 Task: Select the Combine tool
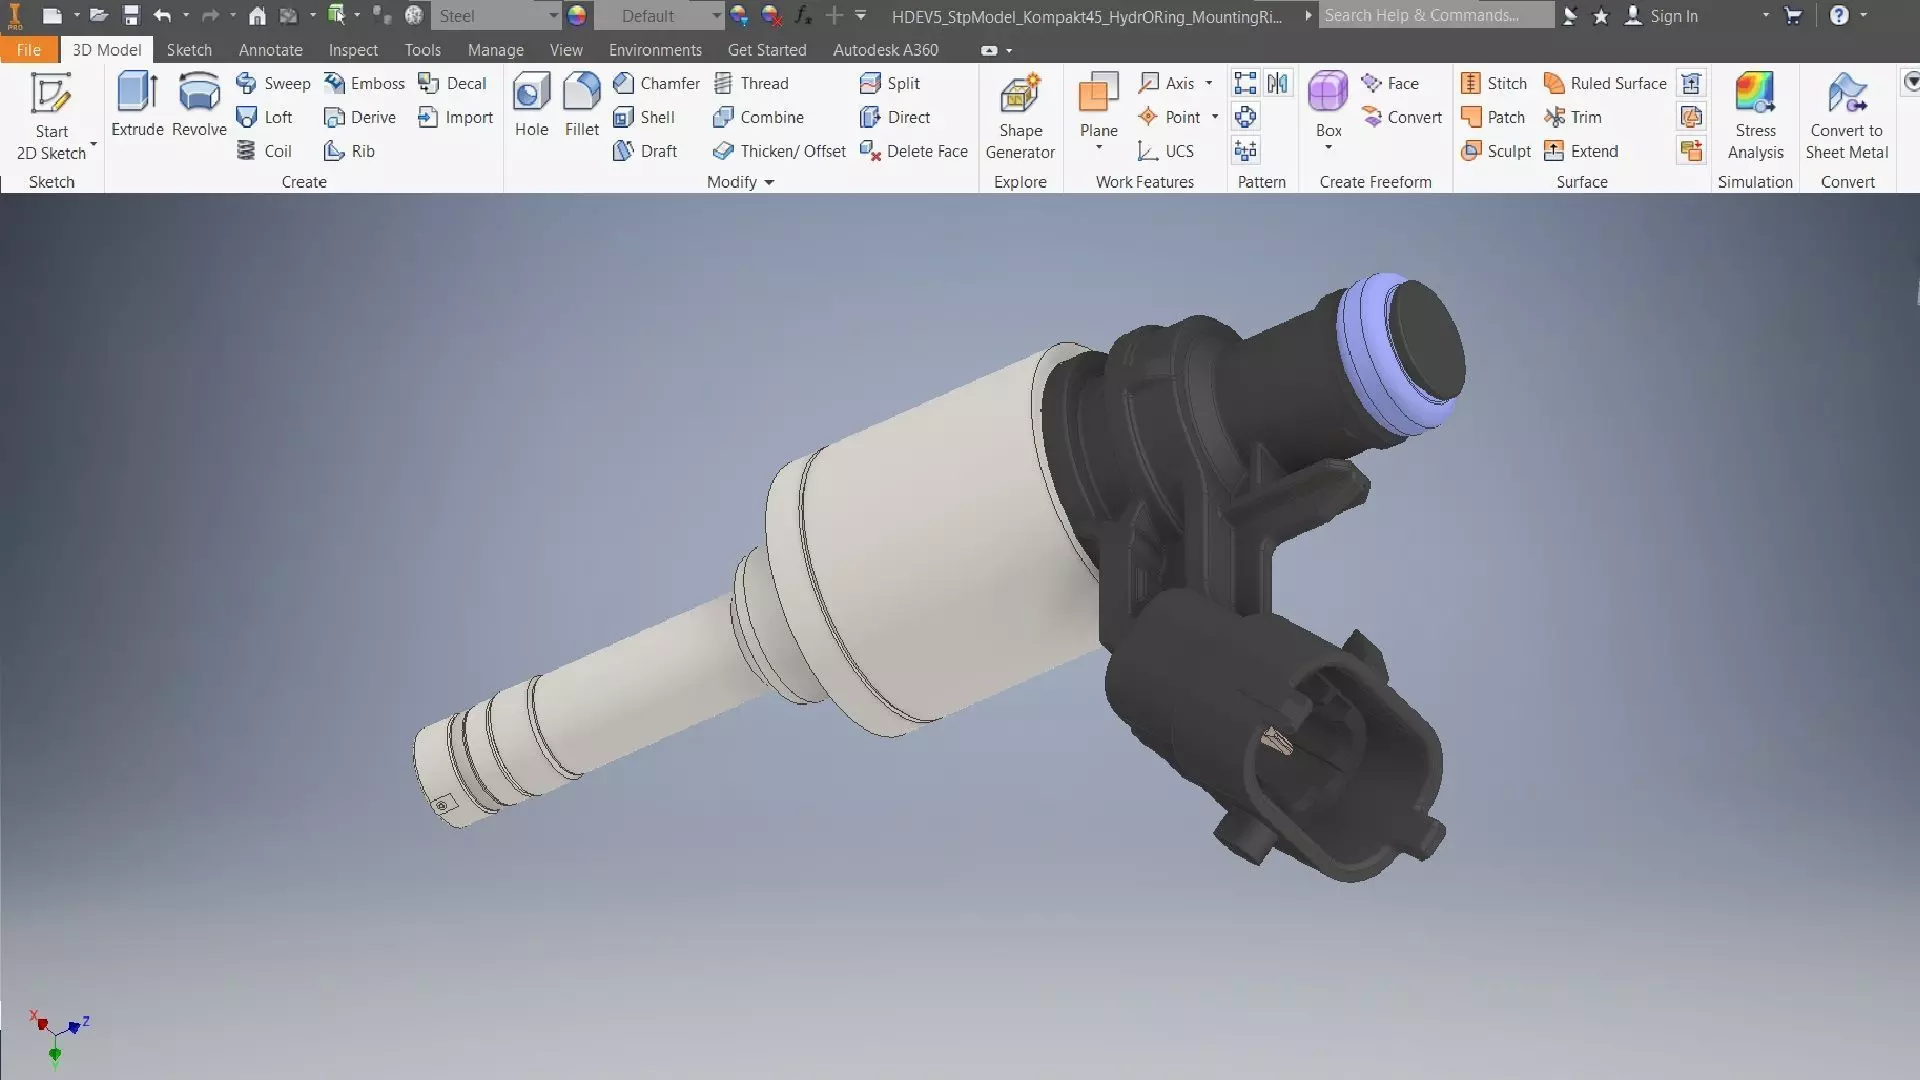tap(758, 117)
